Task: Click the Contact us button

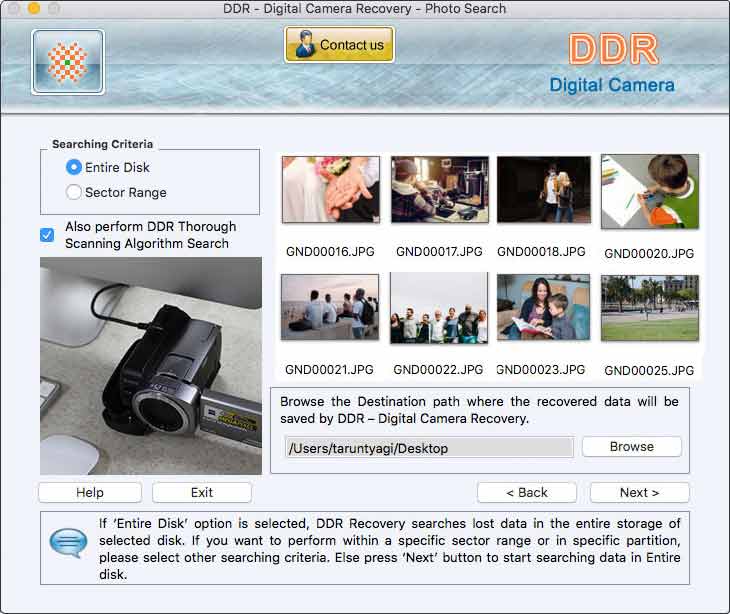Action: [339, 45]
